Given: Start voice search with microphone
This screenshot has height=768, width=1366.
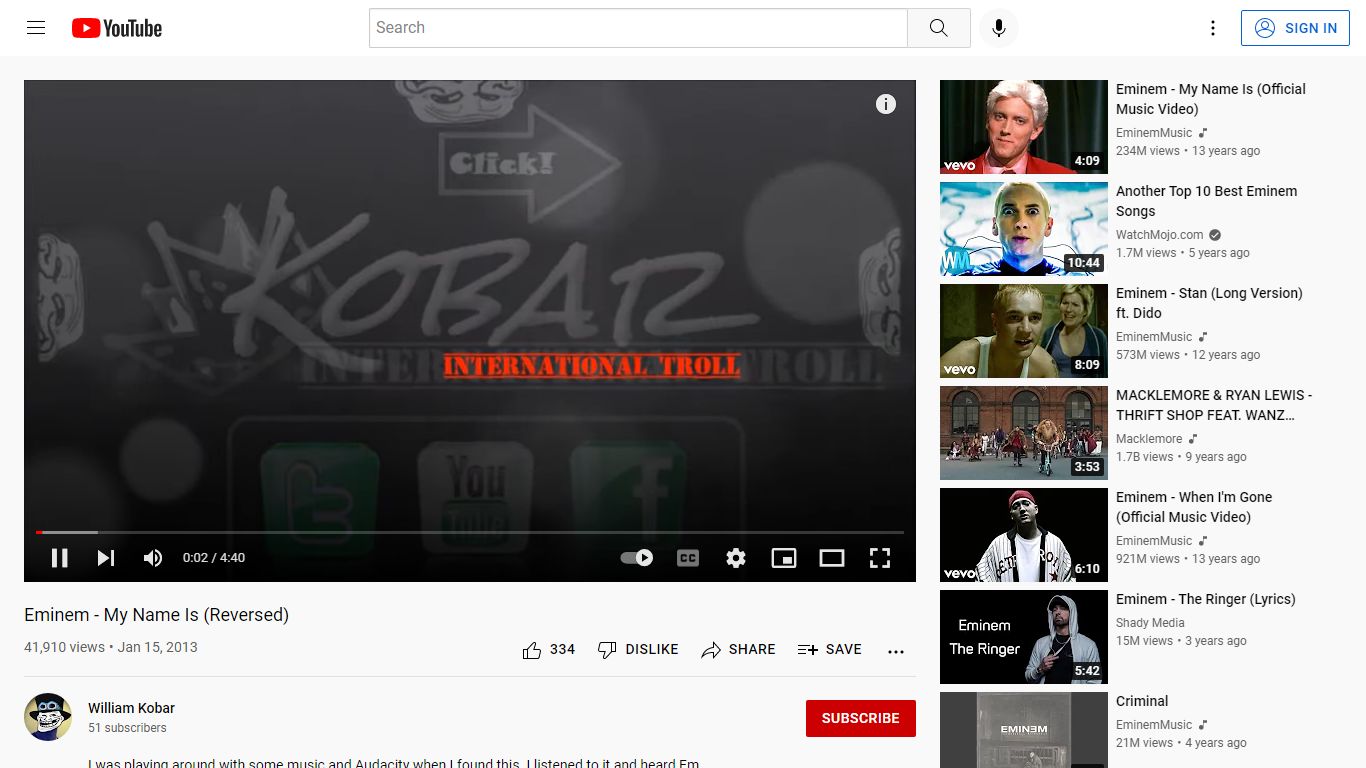Looking at the screenshot, I should click(998, 28).
